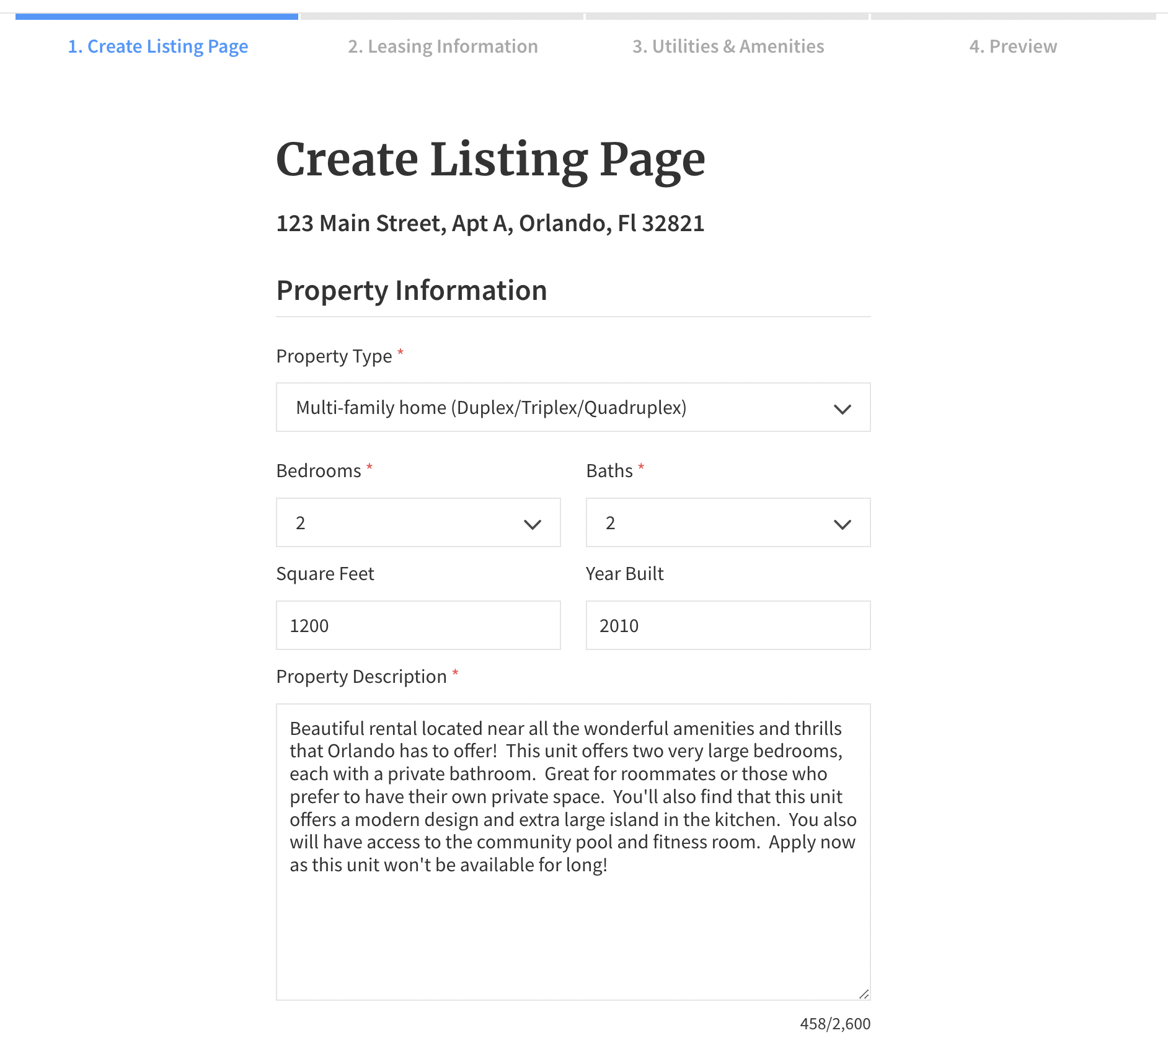Switch to the Leasing Information step
The width and height of the screenshot is (1168, 1046).
pyautogui.click(x=444, y=46)
